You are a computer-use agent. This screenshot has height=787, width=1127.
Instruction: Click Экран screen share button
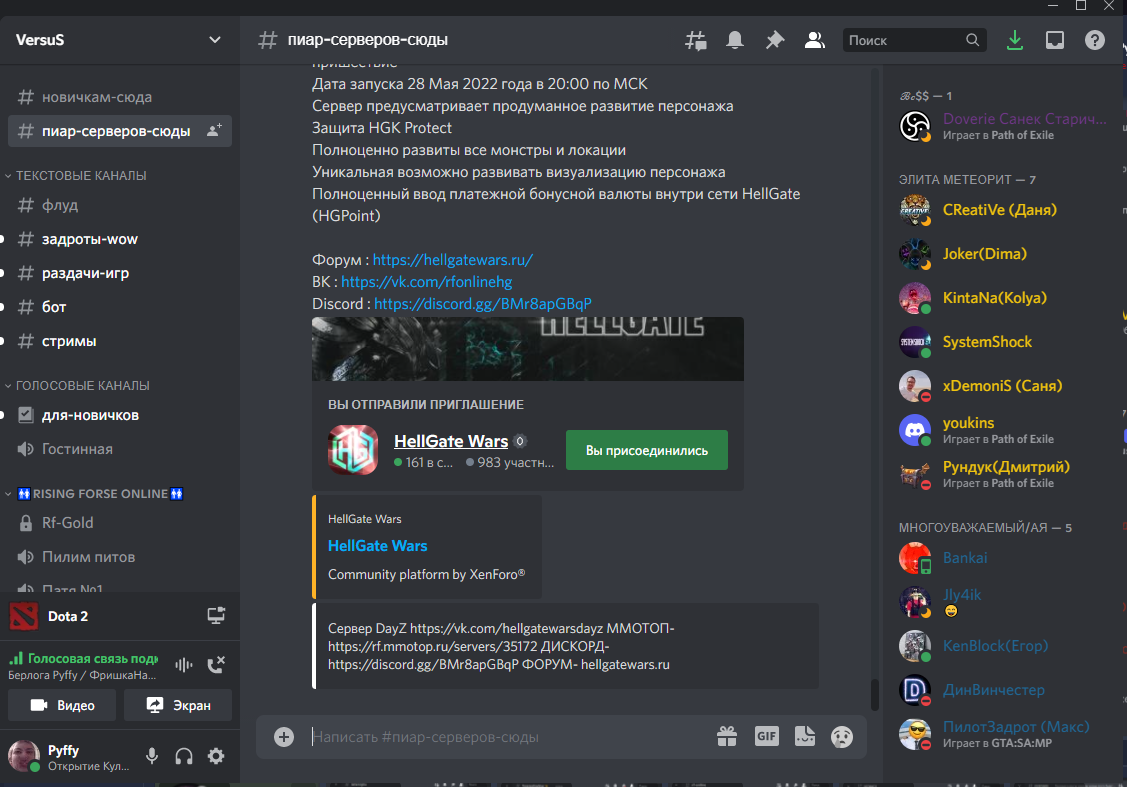178,705
